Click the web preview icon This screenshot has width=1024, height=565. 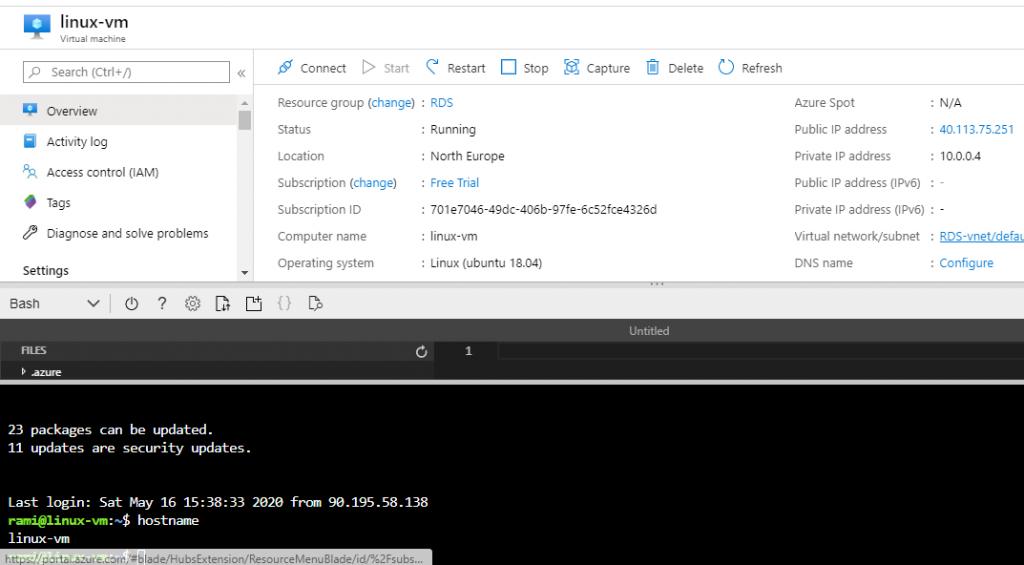point(315,304)
